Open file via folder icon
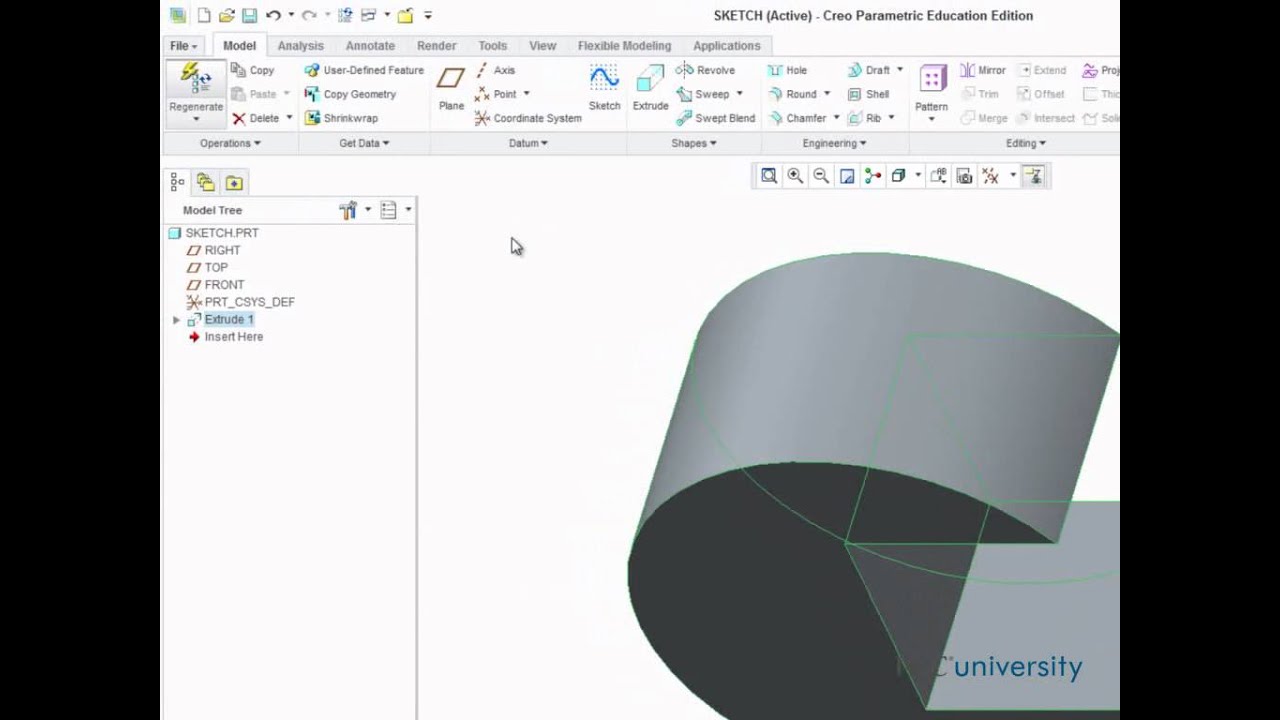 click(227, 15)
